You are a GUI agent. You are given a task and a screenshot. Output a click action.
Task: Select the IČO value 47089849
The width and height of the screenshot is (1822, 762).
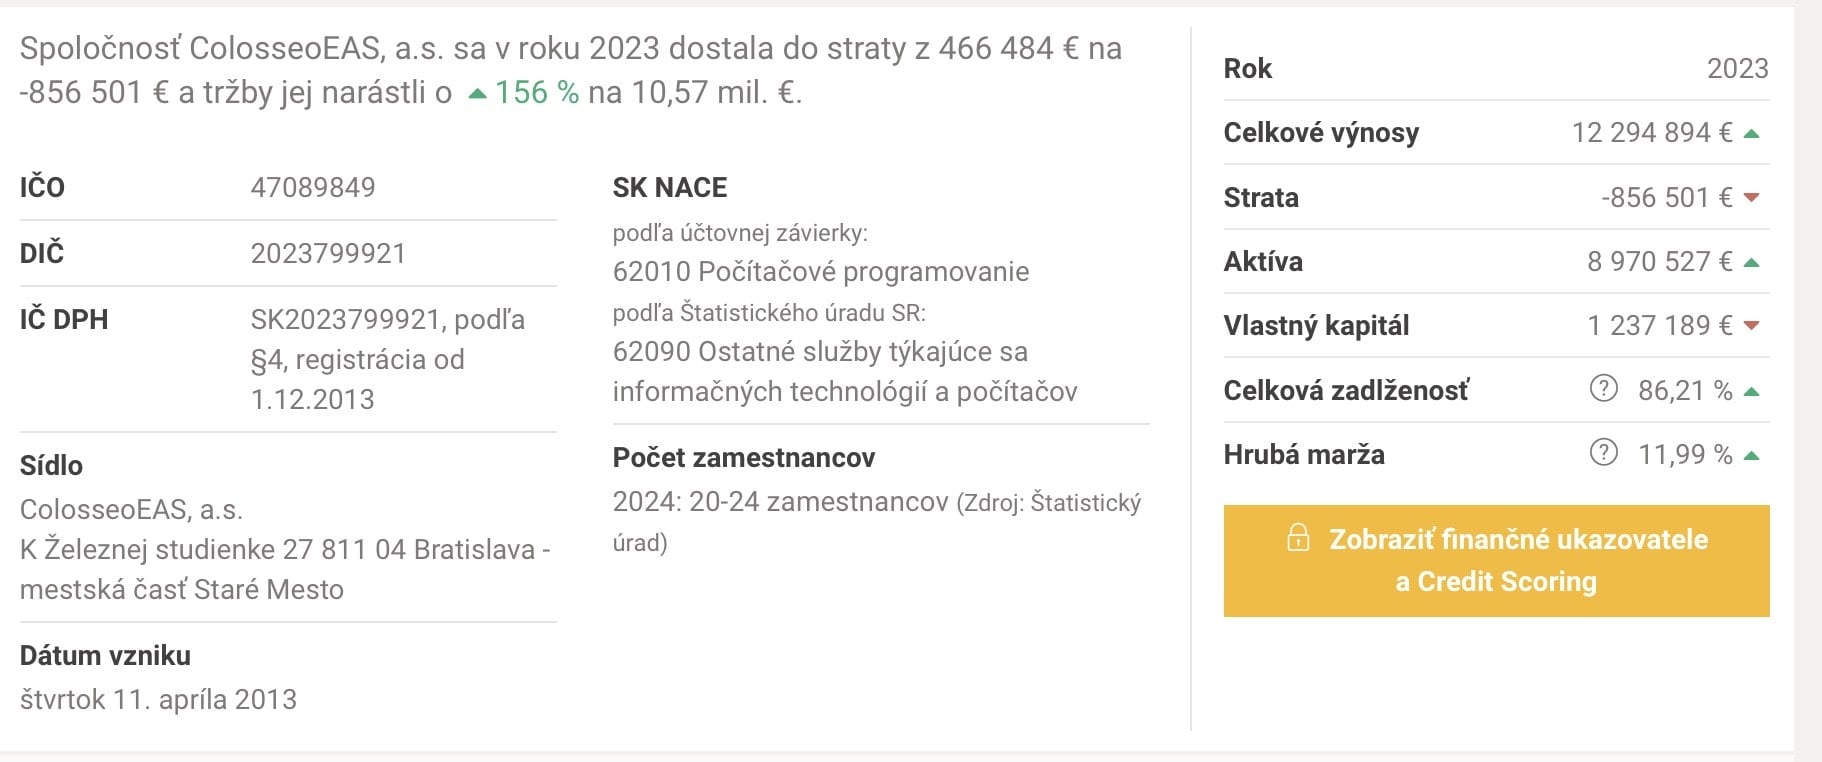(313, 187)
